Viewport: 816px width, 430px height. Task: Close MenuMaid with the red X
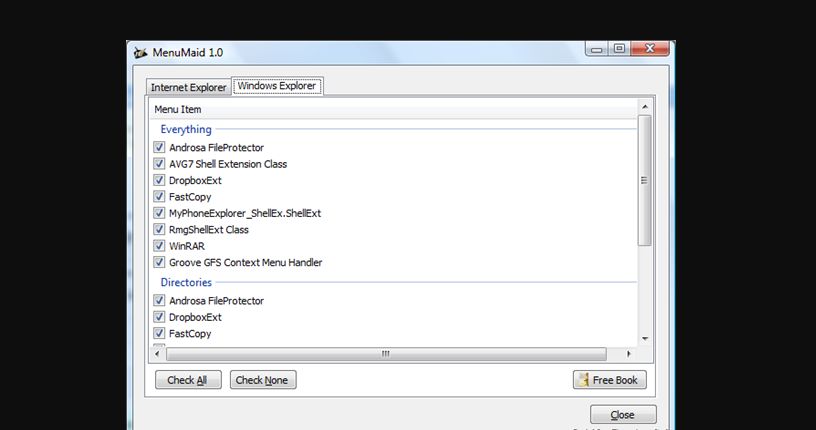650,49
